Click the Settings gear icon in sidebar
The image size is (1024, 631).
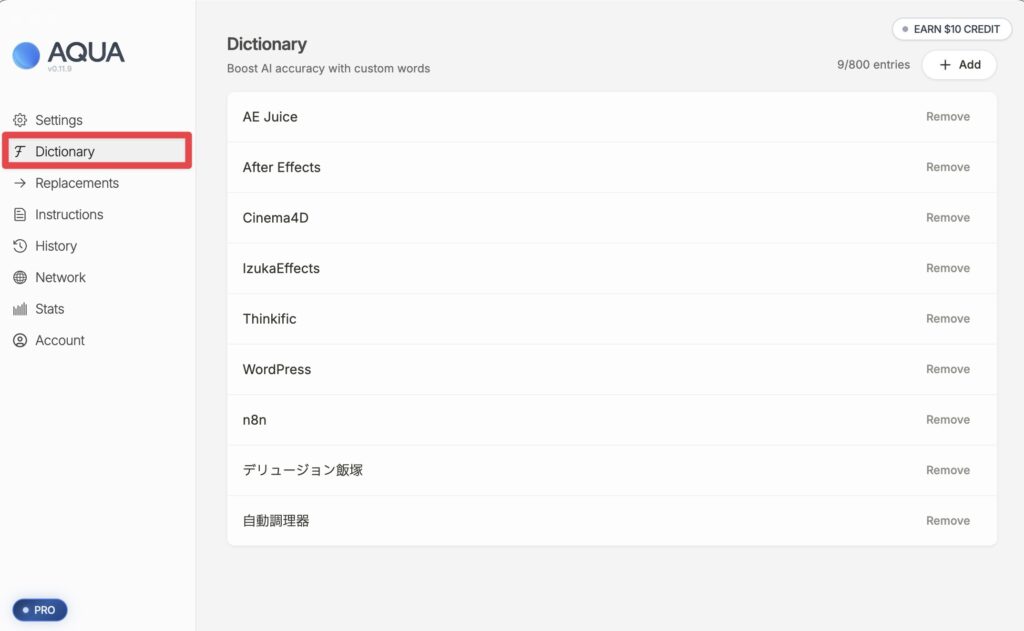[20, 120]
